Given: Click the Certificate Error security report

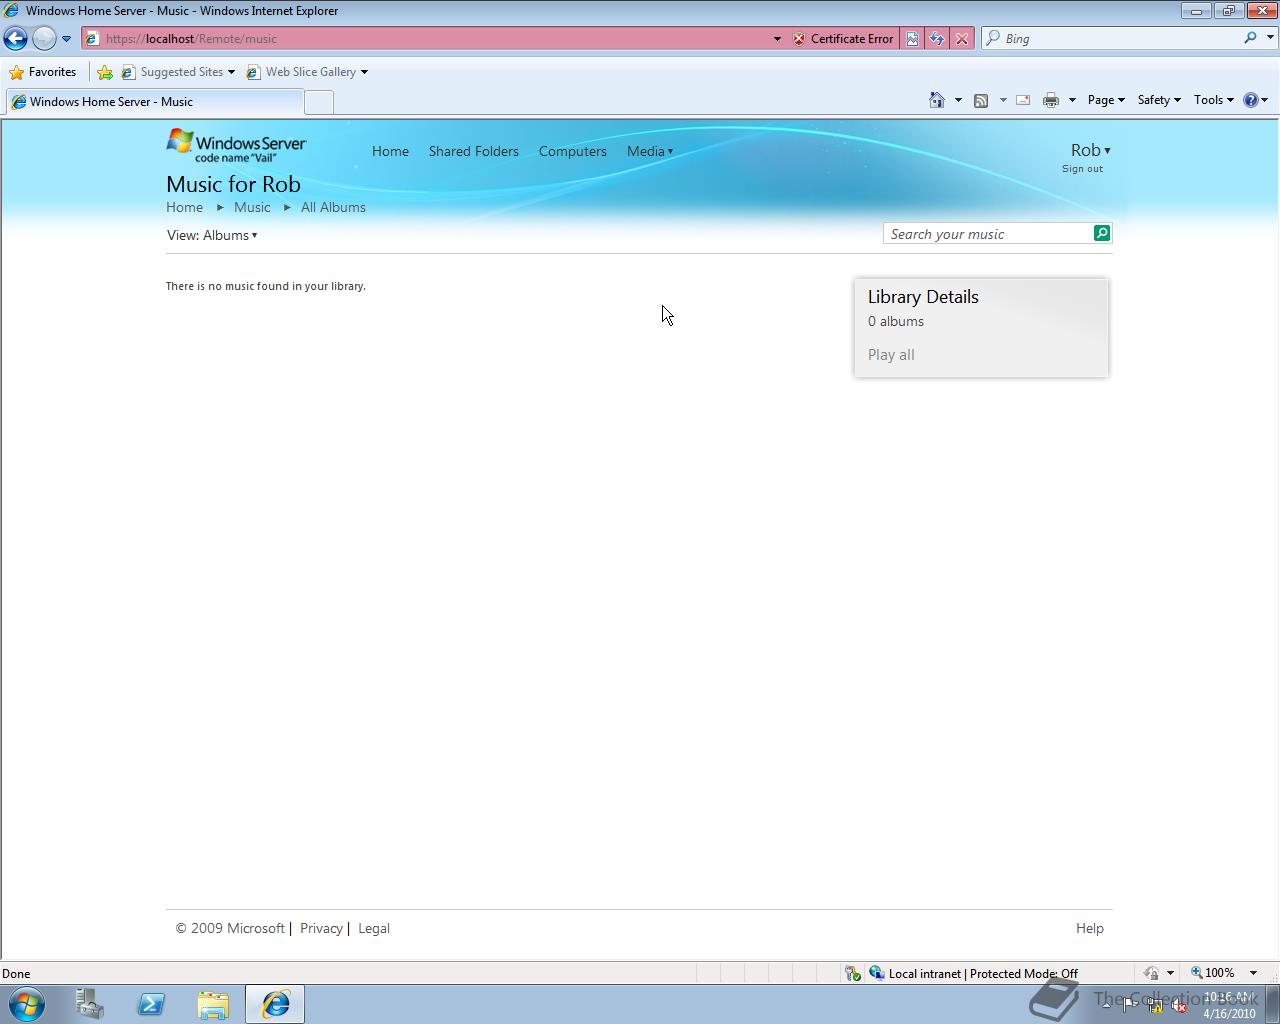Looking at the screenshot, I should (x=843, y=39).
